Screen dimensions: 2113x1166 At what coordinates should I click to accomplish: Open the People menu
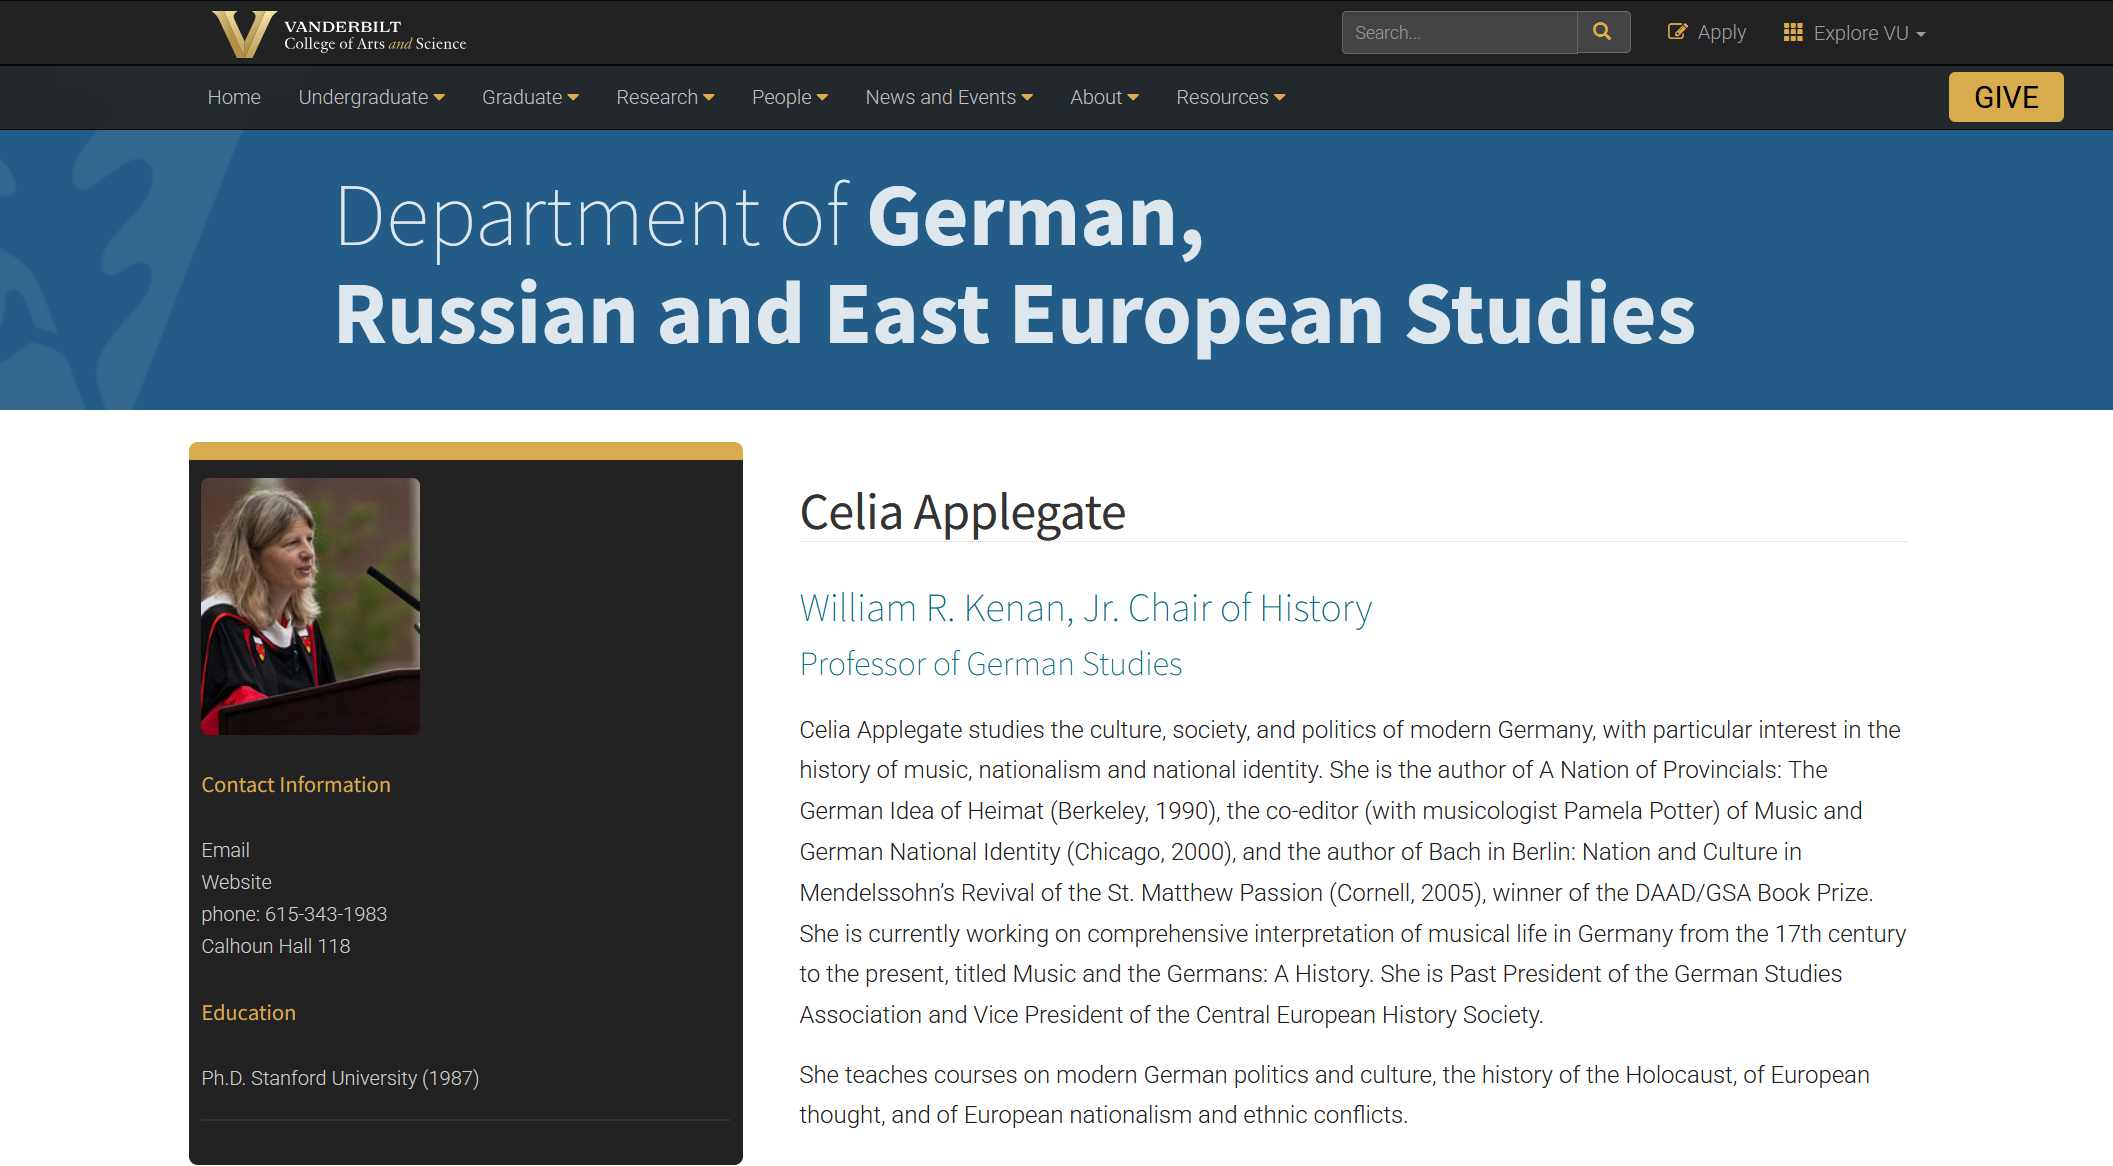[789, 97]
